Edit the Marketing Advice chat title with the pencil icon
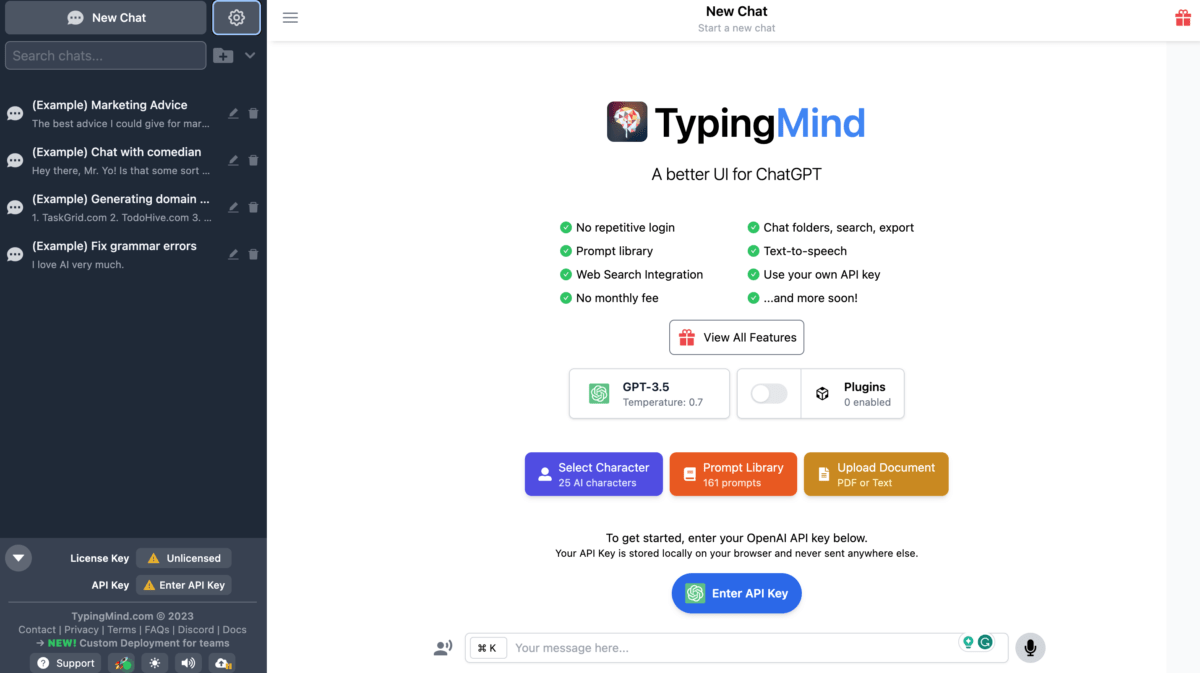This screenshot has width=1200, height=673. (x=232, y=113)
